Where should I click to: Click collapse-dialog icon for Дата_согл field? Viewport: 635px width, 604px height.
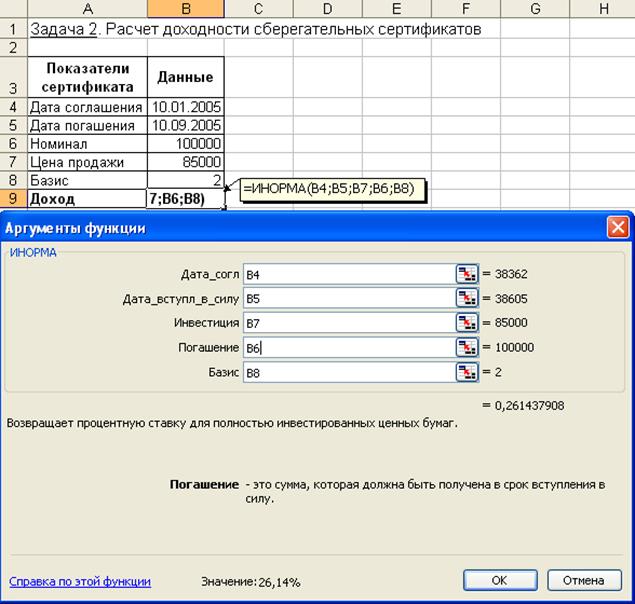[x=467, y=273]
